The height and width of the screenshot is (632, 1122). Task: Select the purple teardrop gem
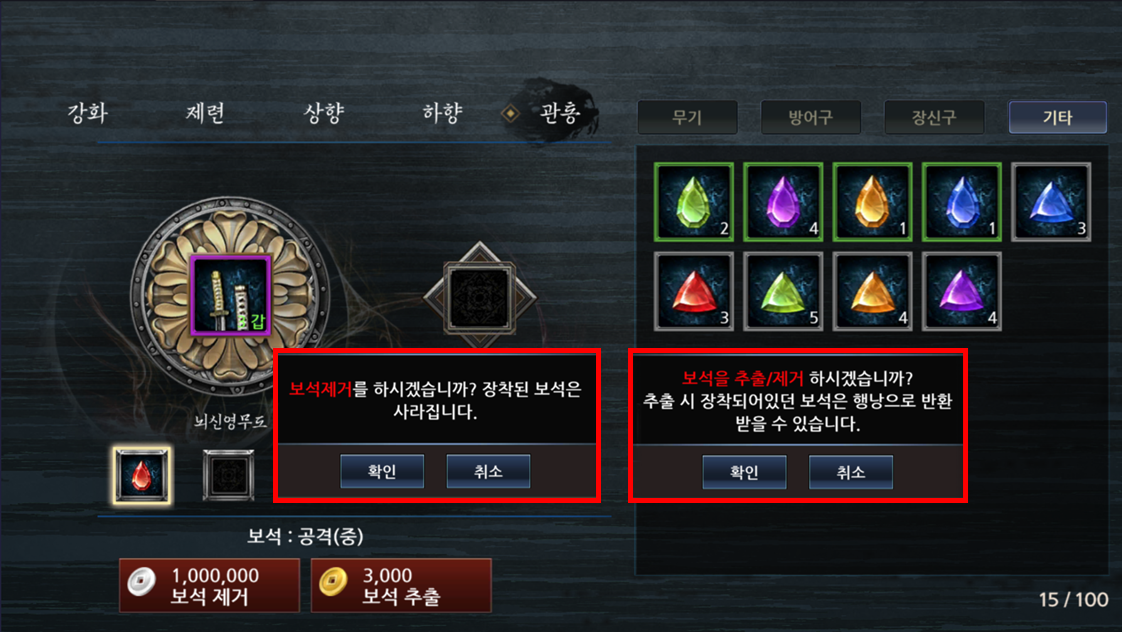click(783, 202)
